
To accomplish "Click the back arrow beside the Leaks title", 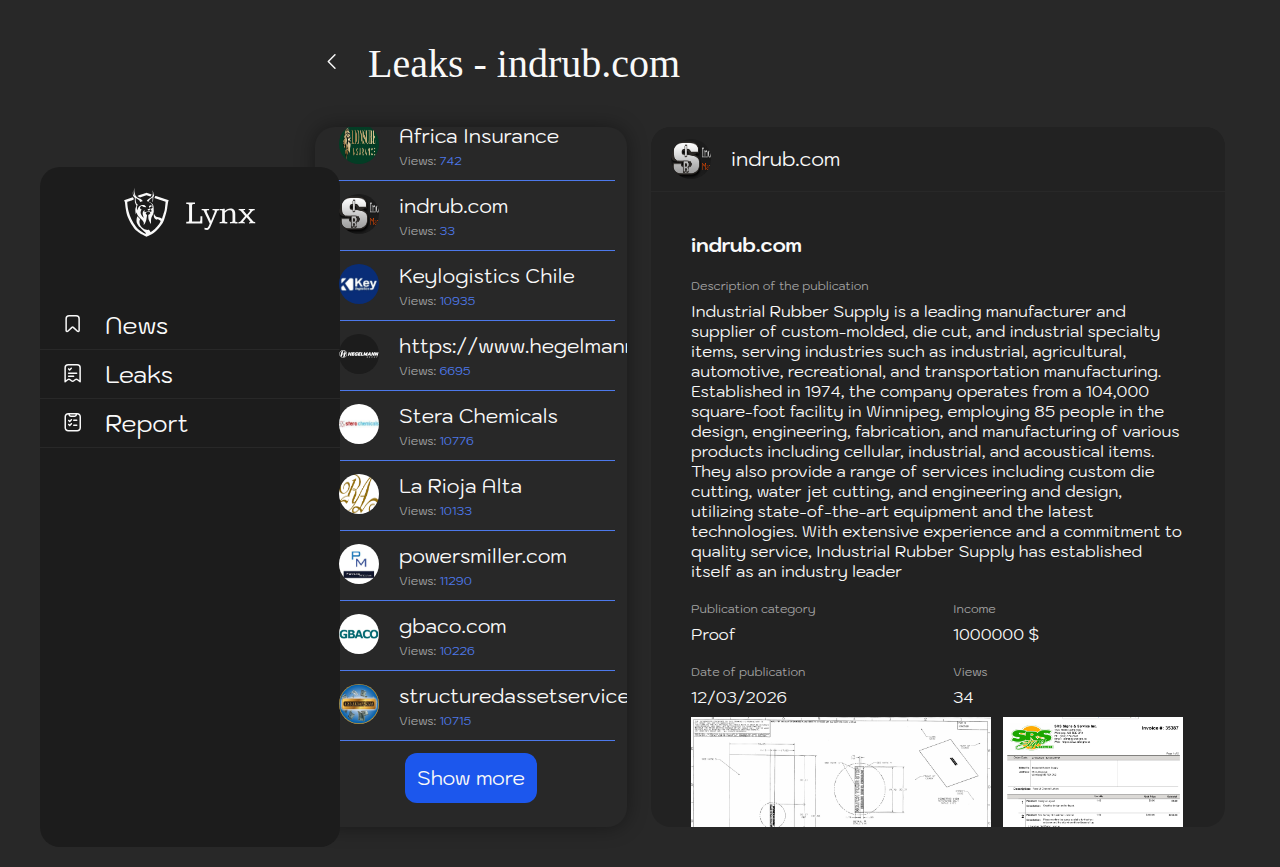I will [332, 62].
